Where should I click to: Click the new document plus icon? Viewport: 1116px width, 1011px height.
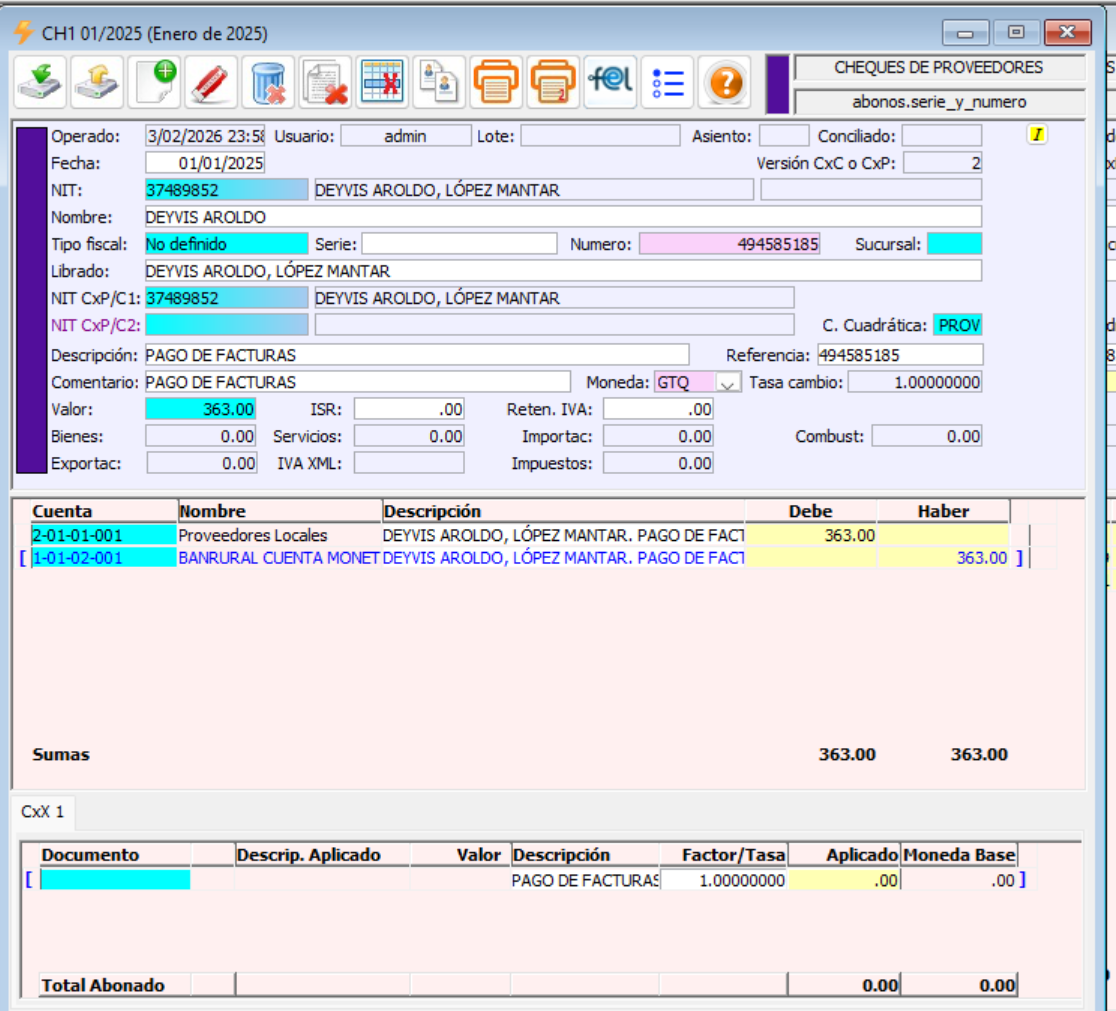click(154, 82)
